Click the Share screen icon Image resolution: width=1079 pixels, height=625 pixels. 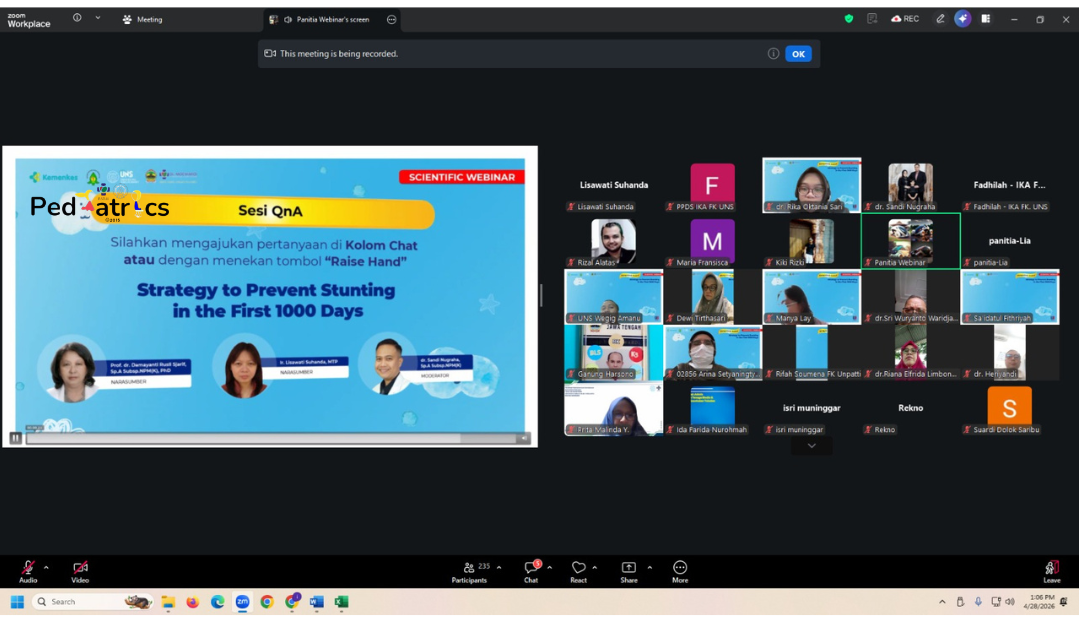coord(628,568)
